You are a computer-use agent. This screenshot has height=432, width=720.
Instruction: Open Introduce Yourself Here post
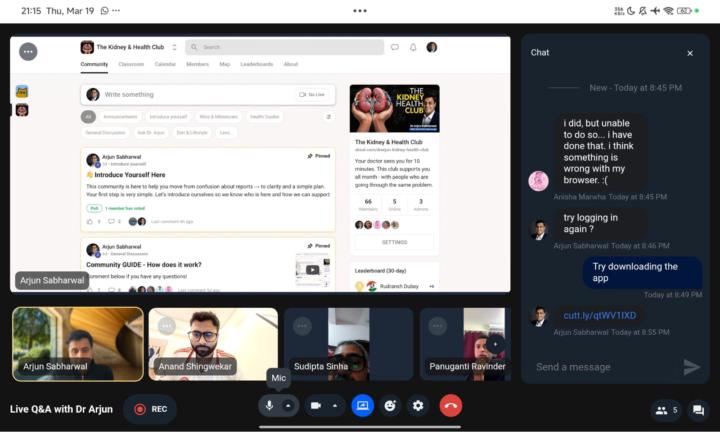tap(129, 175)
